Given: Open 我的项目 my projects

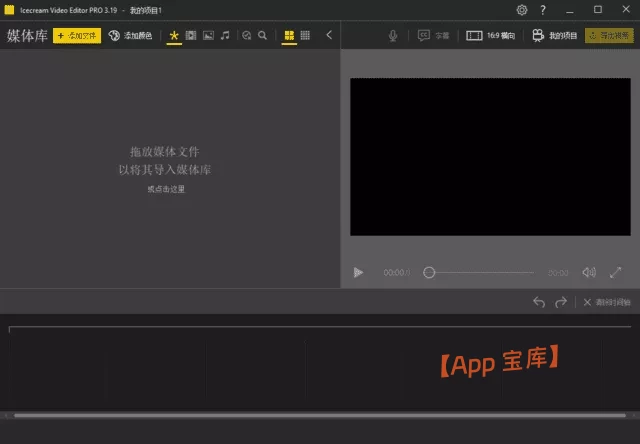Looking at the screenshot, I should [555, 36].
